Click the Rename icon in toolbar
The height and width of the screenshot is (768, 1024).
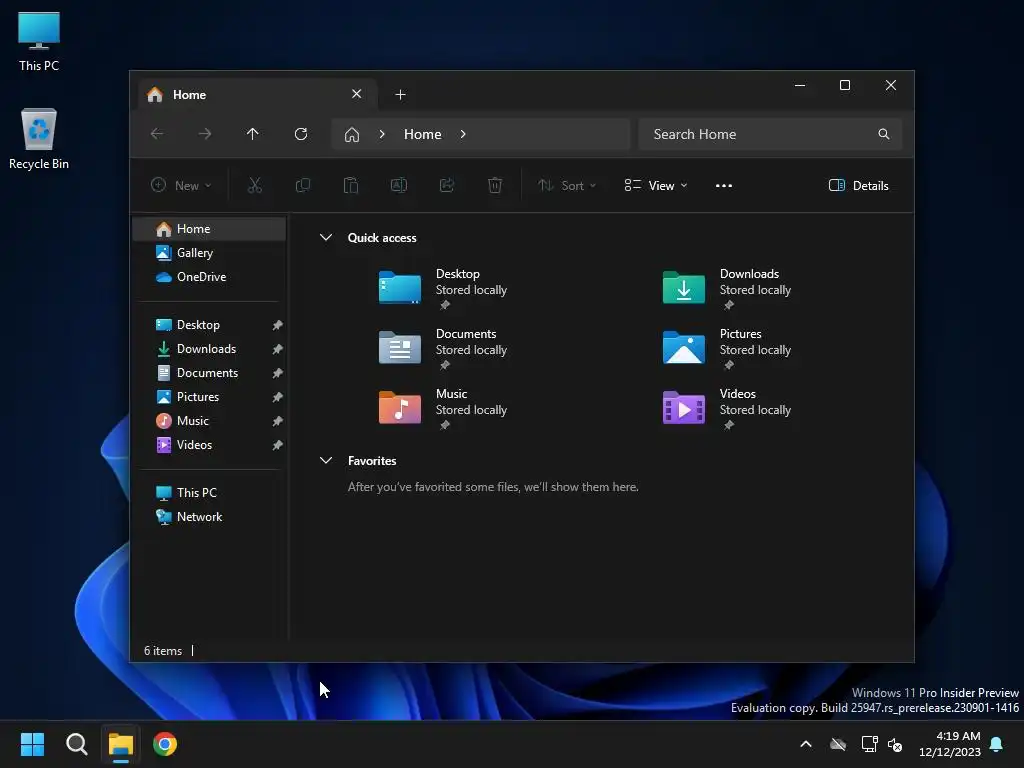point(399,185)
